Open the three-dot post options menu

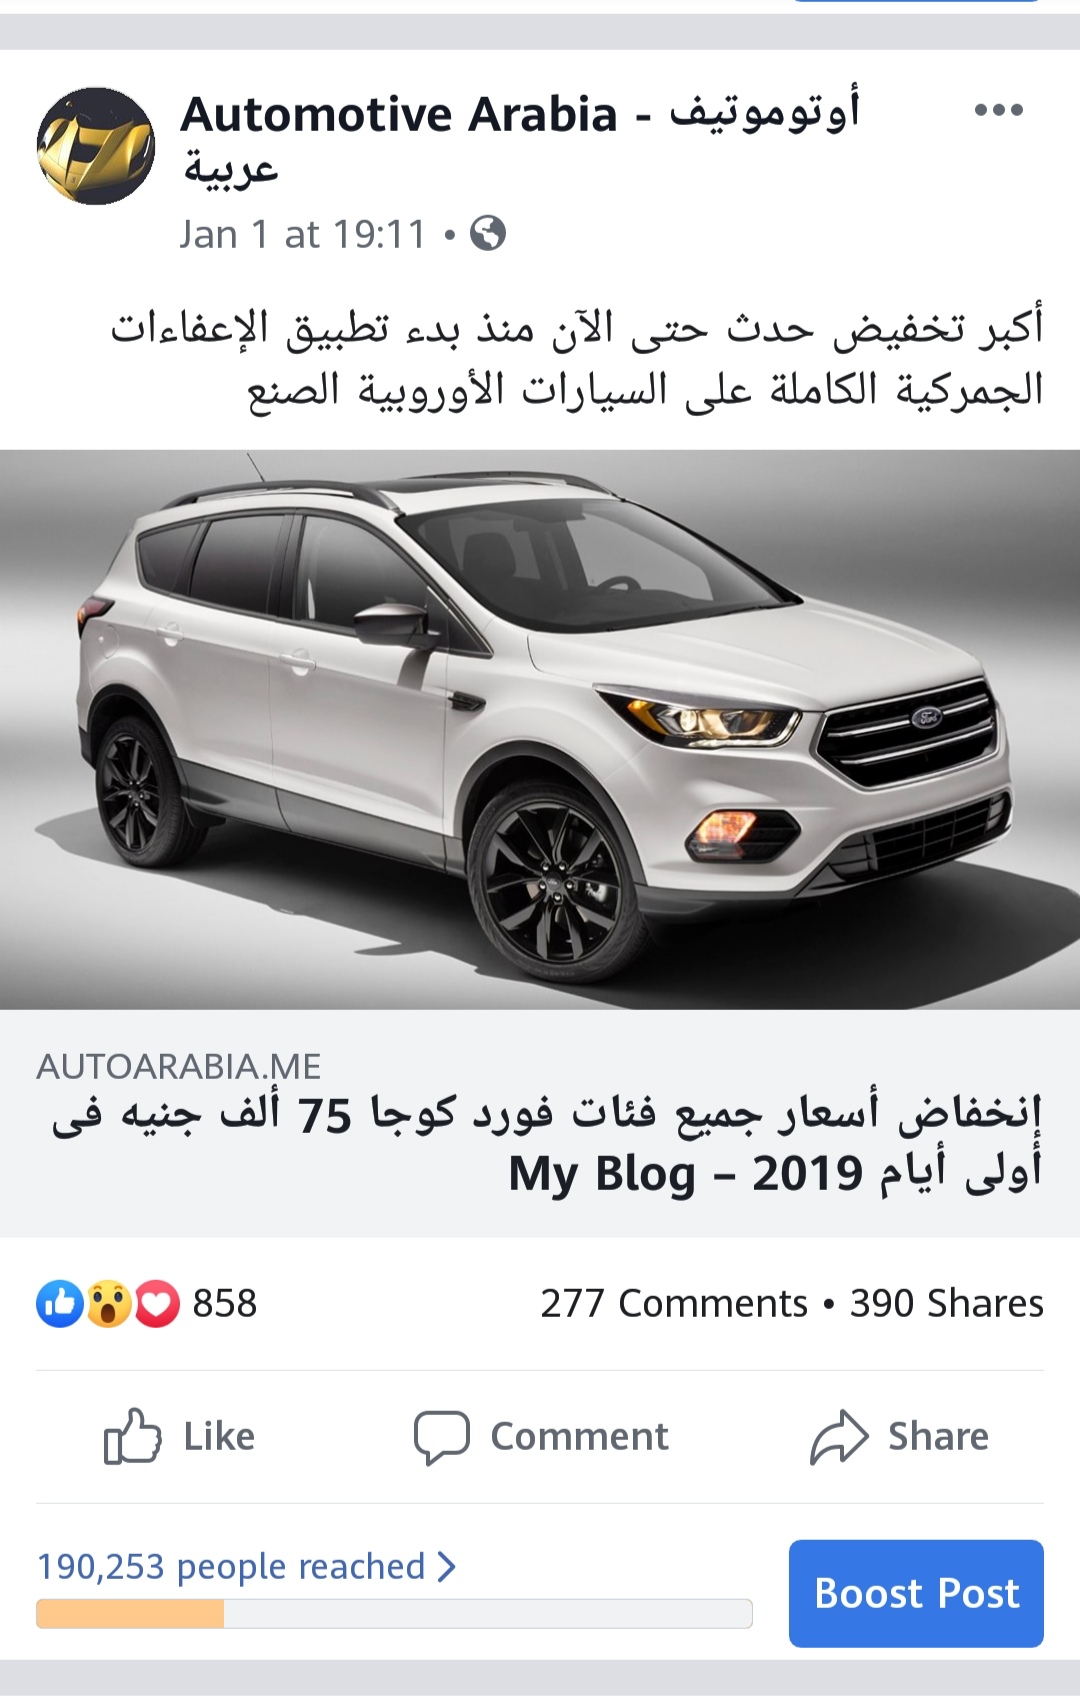[998, 110]
